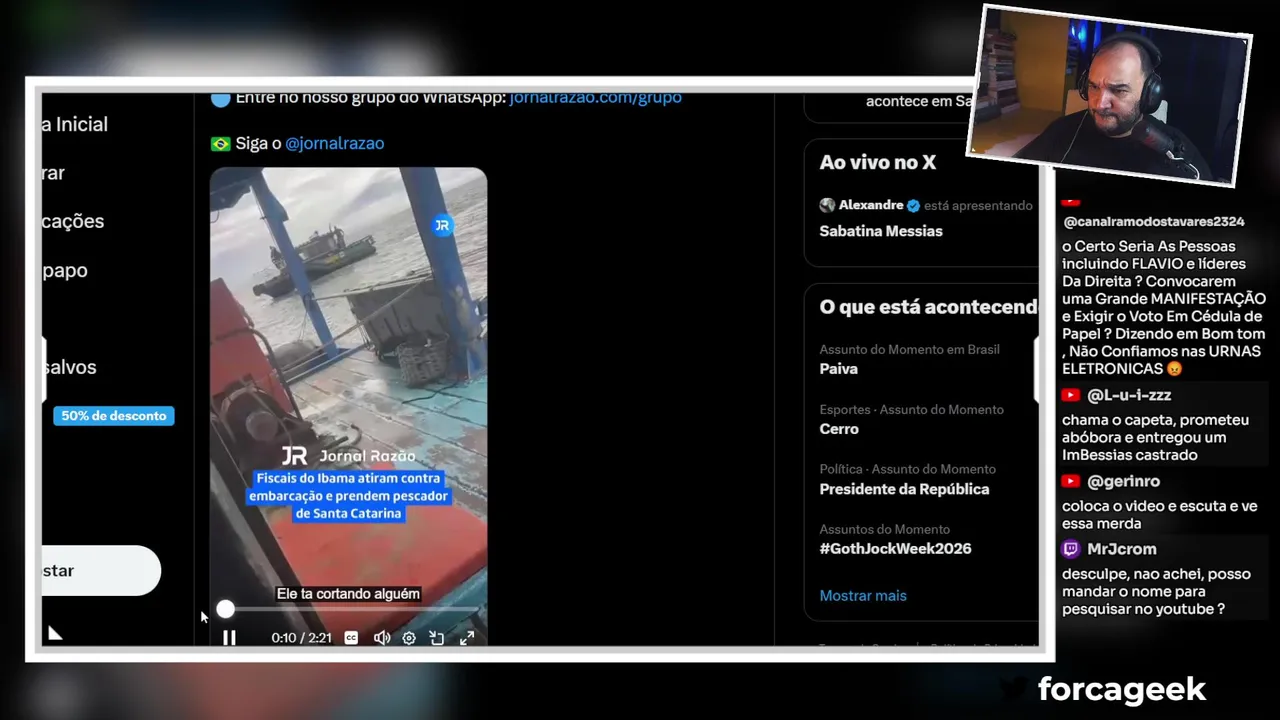Open trending topic Presidente da República

tap(904, 489)
